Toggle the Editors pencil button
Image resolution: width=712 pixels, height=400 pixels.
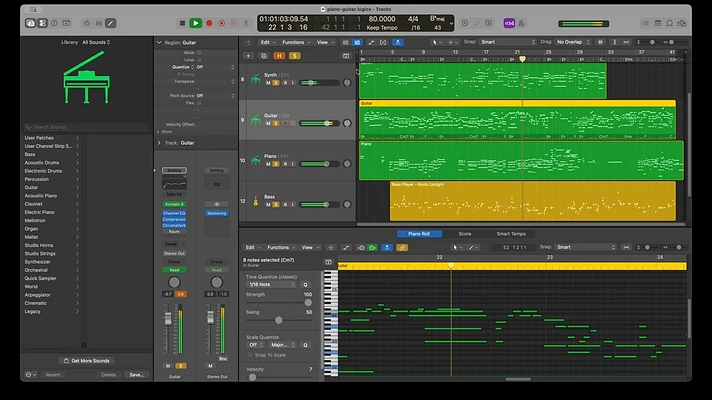[x=111, y=23]
